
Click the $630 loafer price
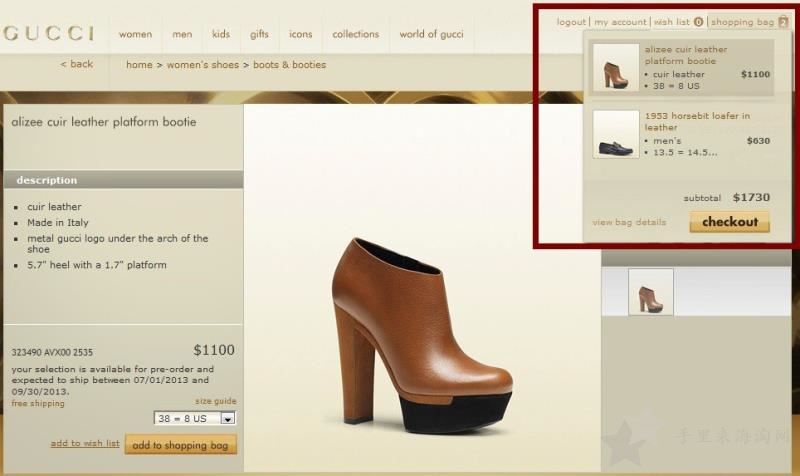coord(758,141)
